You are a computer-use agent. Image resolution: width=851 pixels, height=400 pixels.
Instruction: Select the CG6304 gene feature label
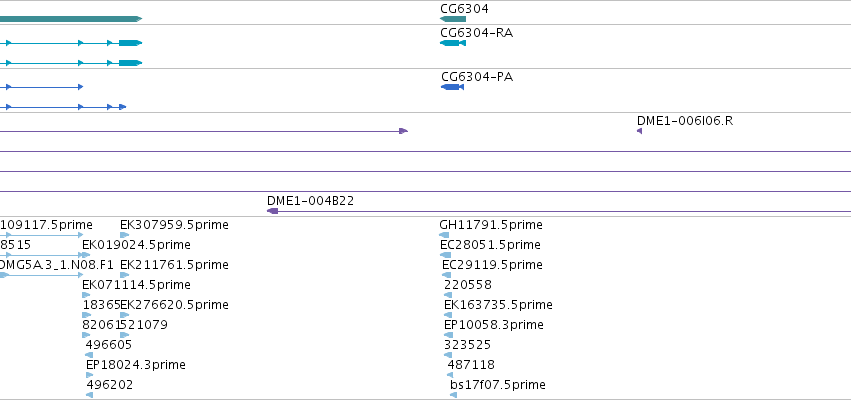point(464,9)
